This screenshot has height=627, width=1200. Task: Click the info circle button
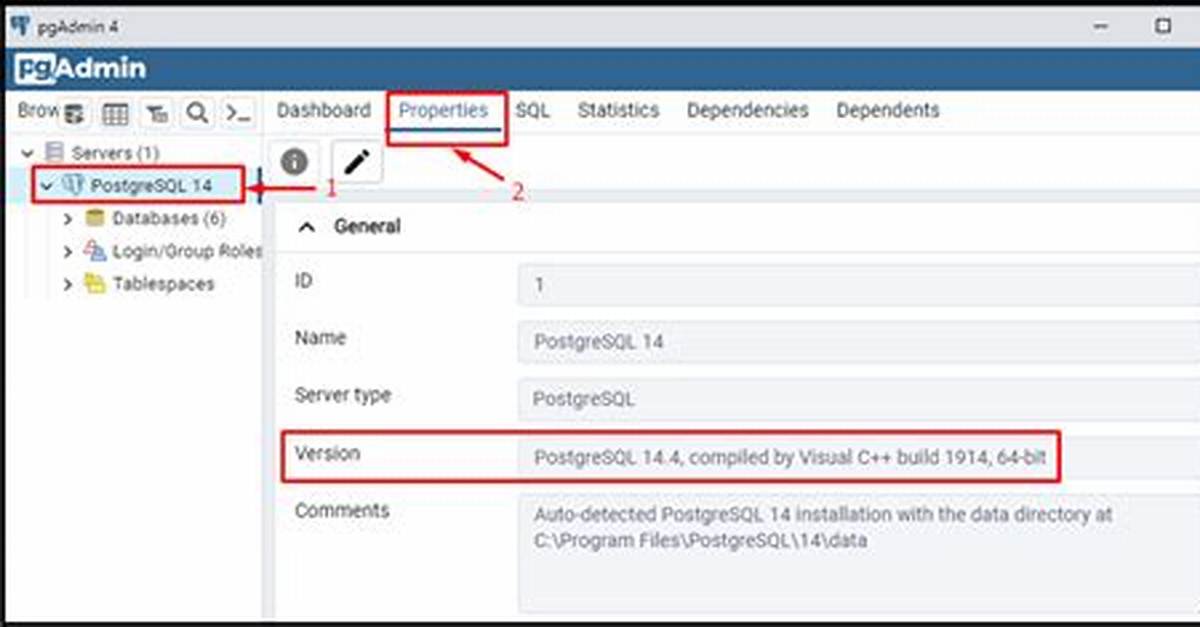tap(294, 162)
